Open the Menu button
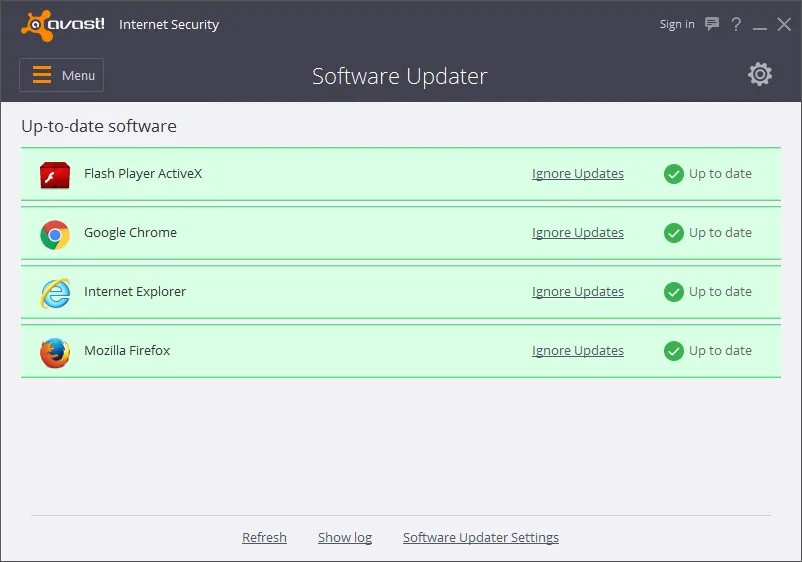The height and width of the screenshot is (562, 802). 61,75
